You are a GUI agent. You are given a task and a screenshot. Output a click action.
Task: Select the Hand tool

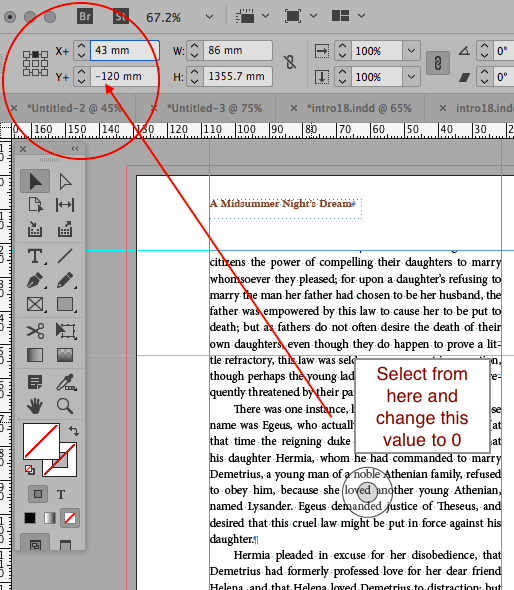pyautogui.click(x=35, y=406)
